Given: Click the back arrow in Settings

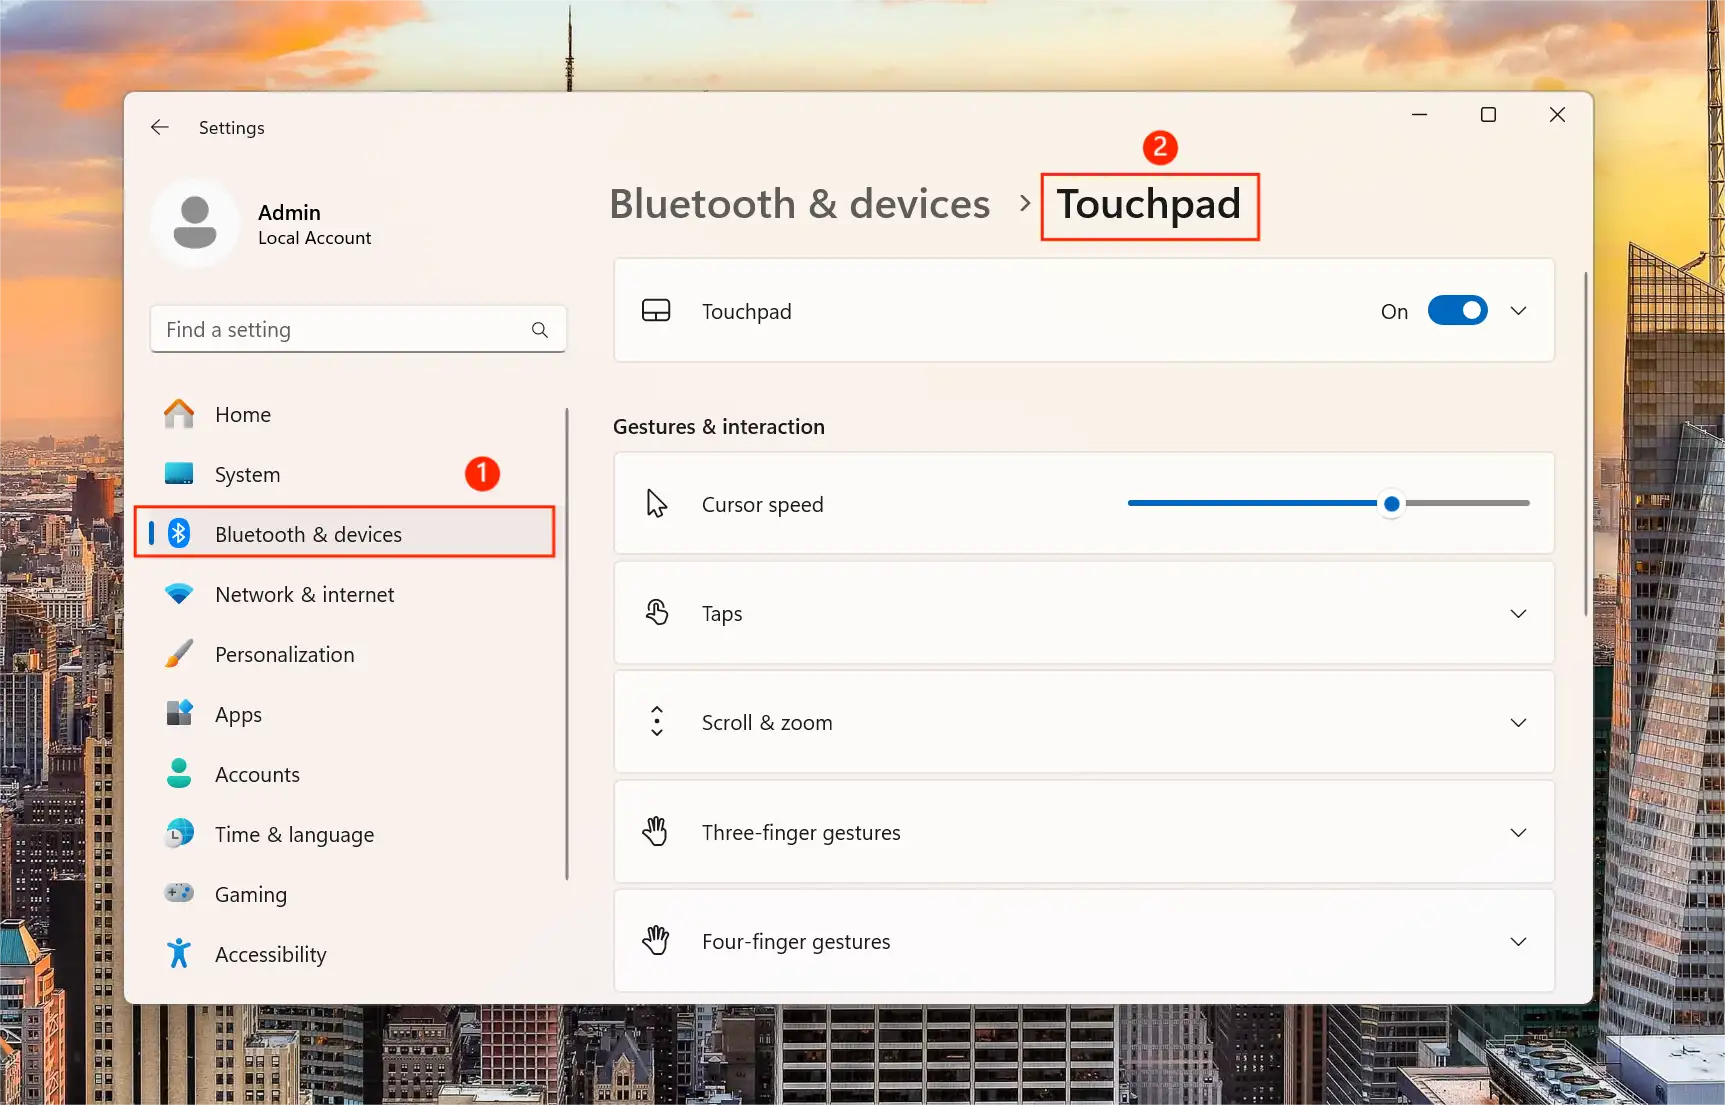Looking at the screenshot, I should (159, 127).
